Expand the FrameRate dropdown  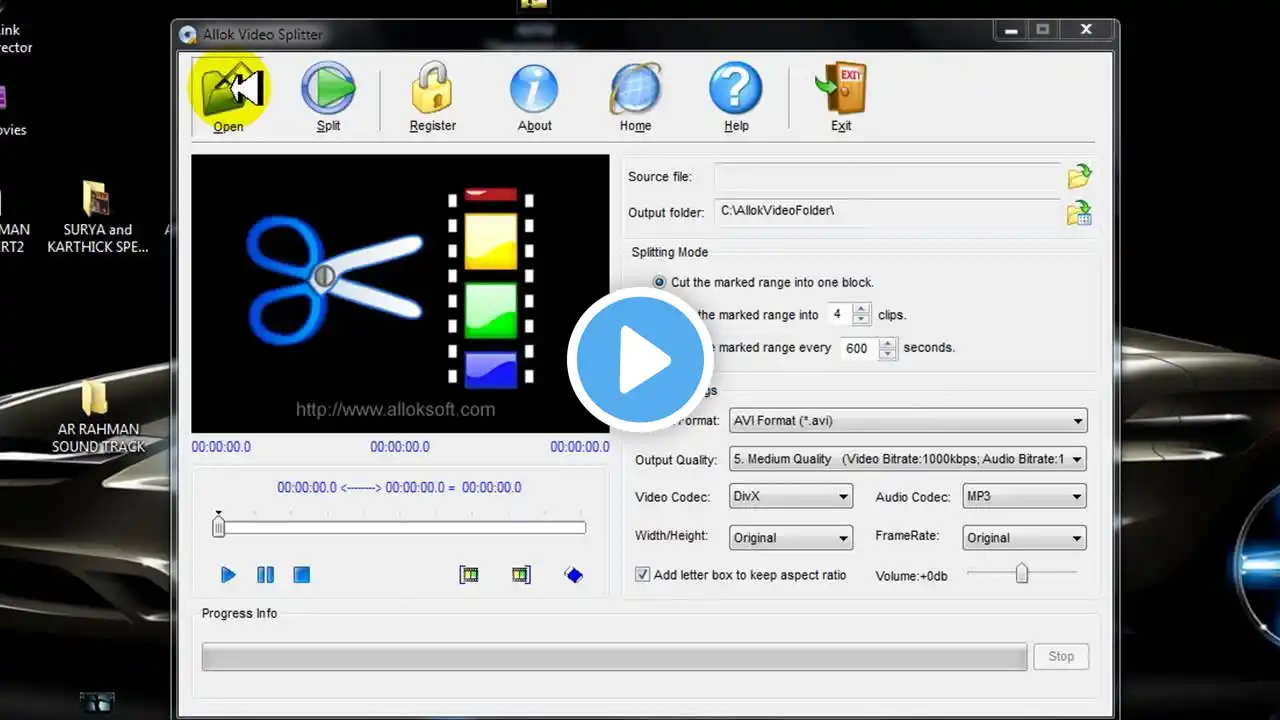click(1024, 538)
